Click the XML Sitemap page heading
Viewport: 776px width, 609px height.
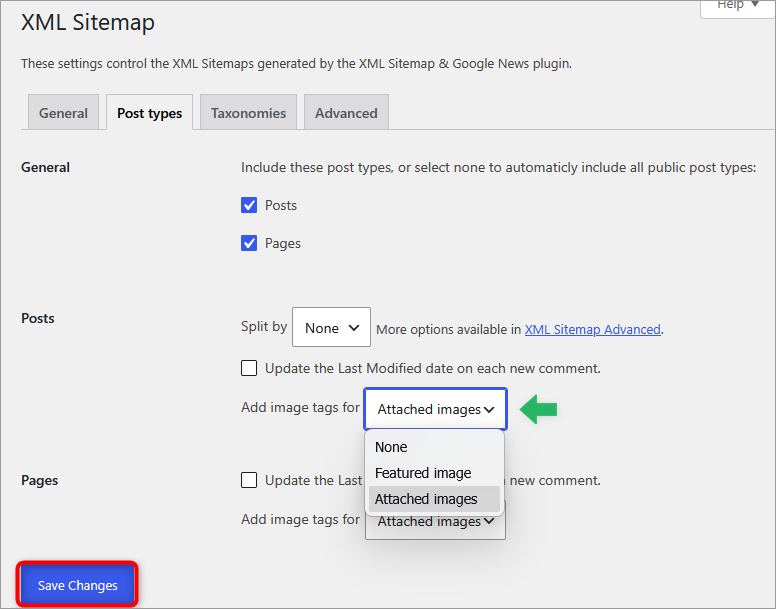(x=88, y=22)
